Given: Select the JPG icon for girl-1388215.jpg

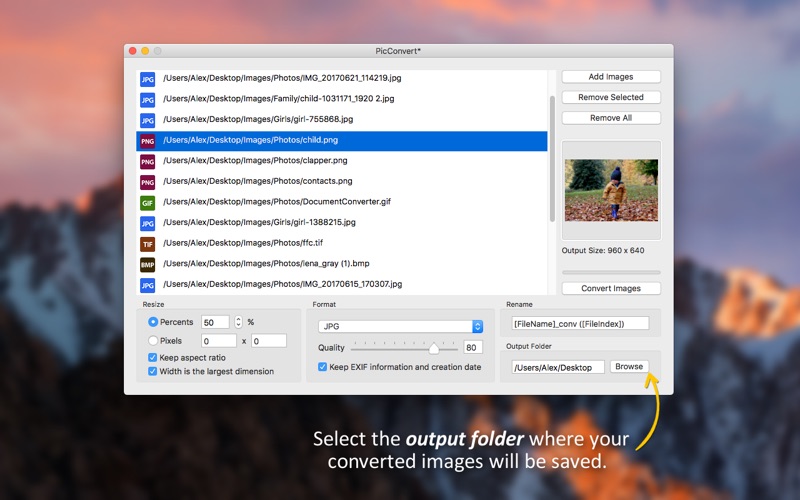Looking at the screenshot, I should tap(147, 223).
